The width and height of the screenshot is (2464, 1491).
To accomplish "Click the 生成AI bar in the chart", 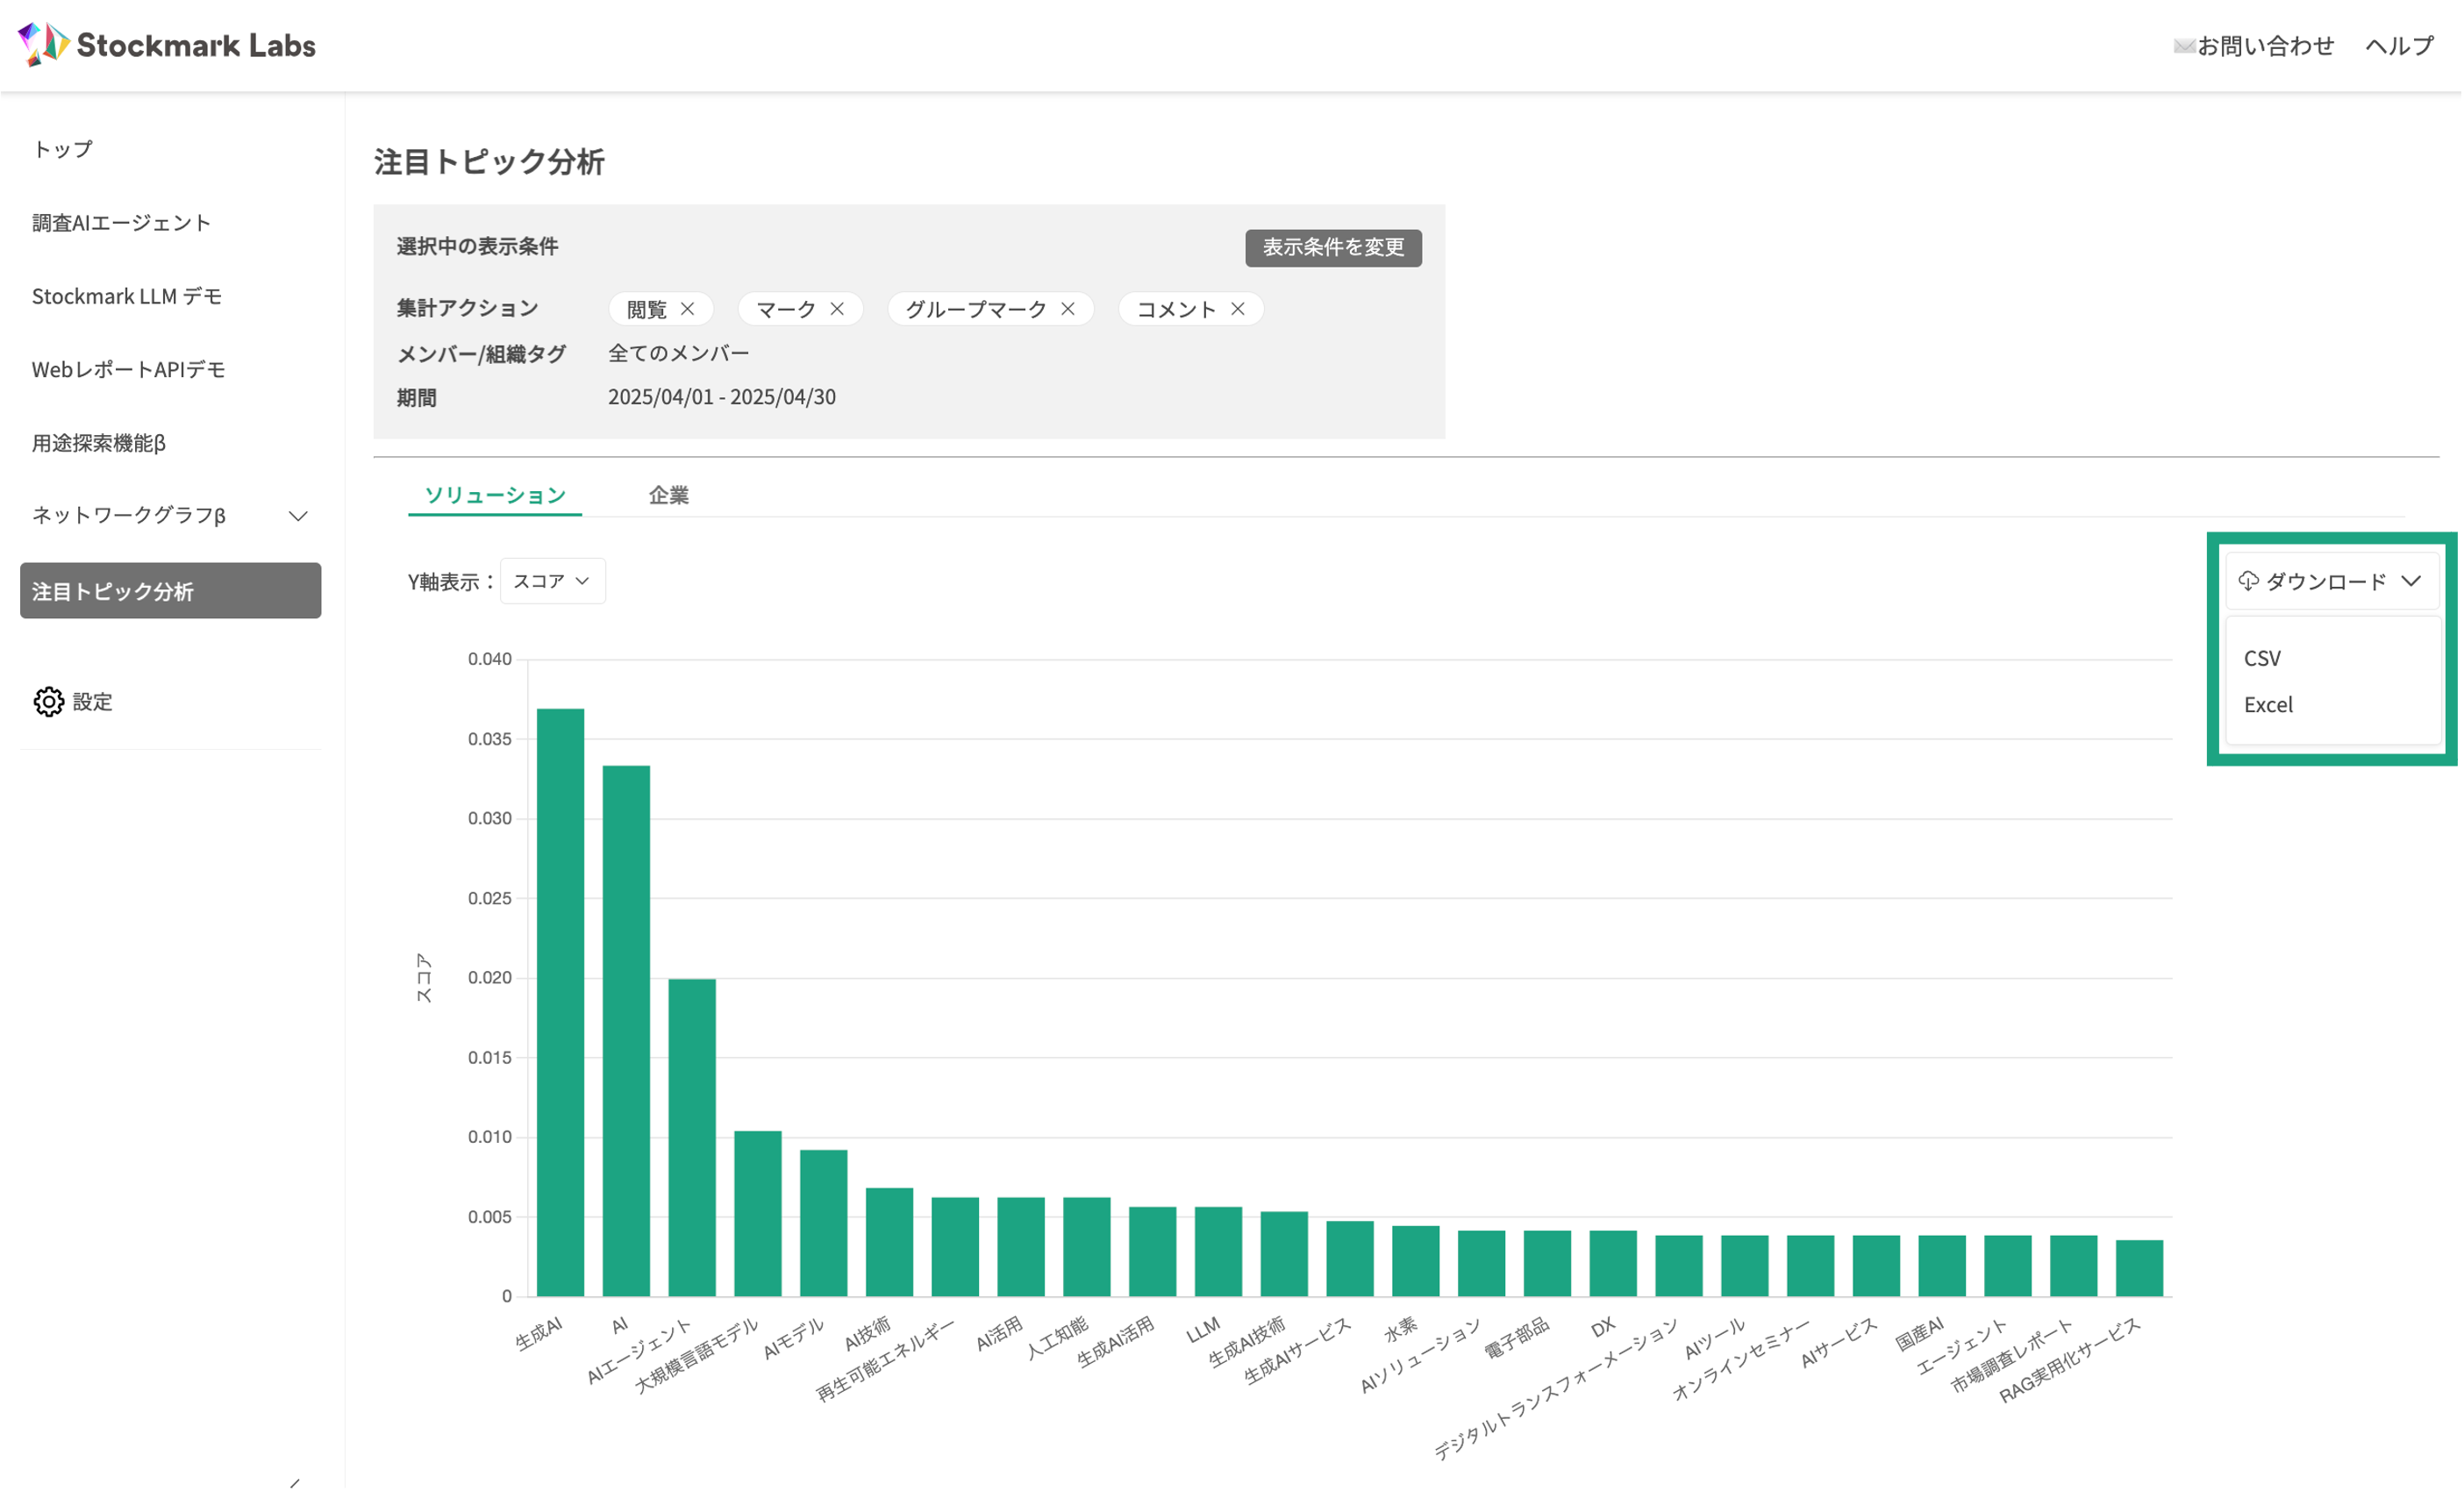I will click(561, 1004).
